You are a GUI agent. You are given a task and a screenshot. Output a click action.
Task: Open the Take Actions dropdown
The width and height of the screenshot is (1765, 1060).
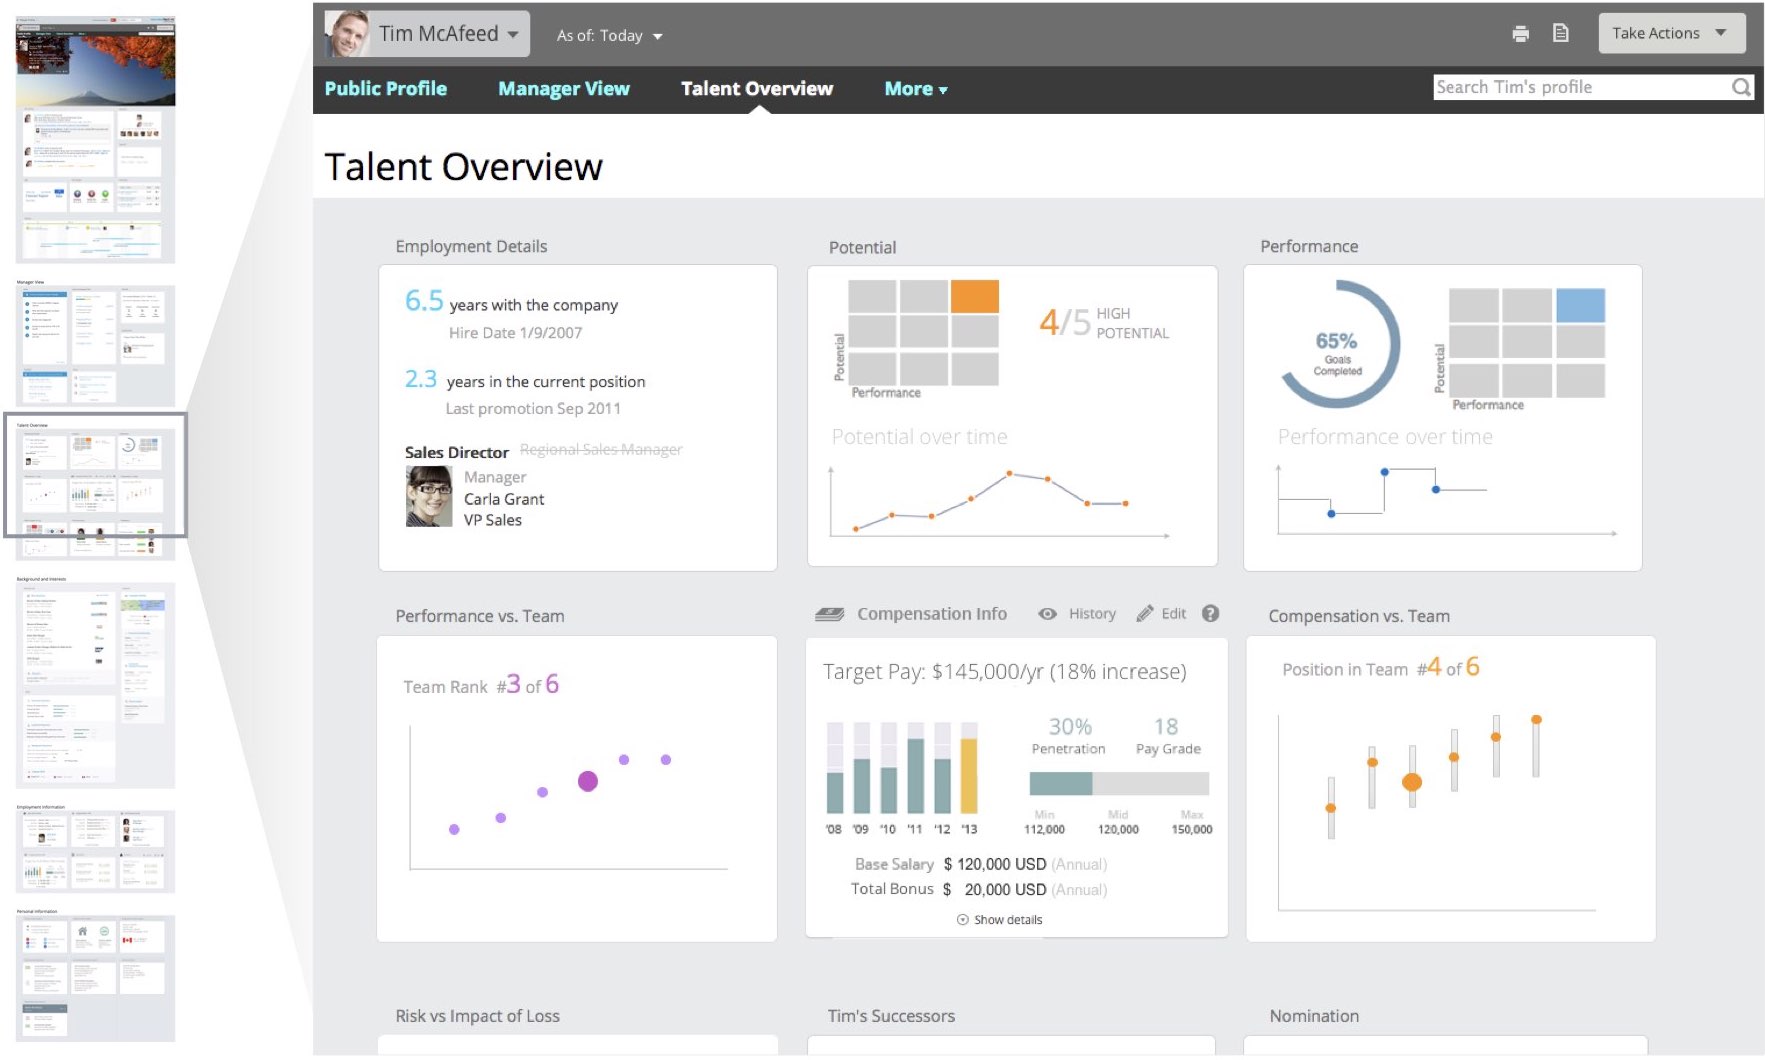(1671, 34)
